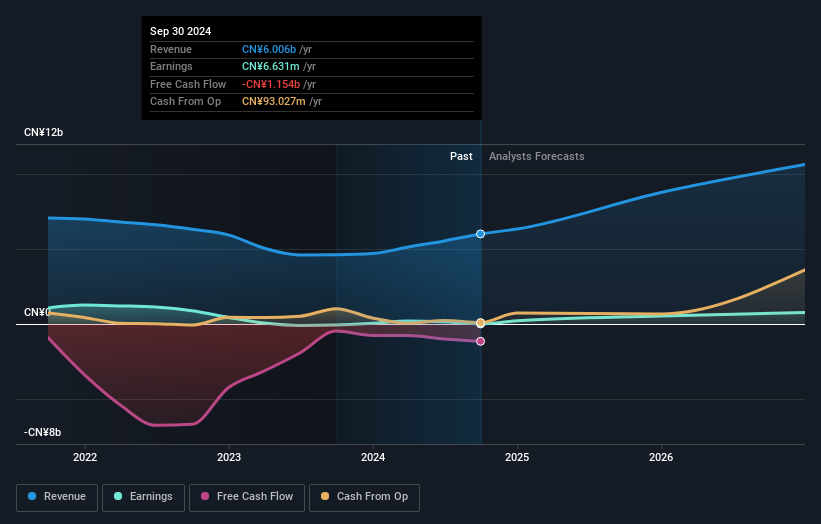821x524 pixels.
Task: Click the CN¥0 y-axis label
Action: (37, 313)
